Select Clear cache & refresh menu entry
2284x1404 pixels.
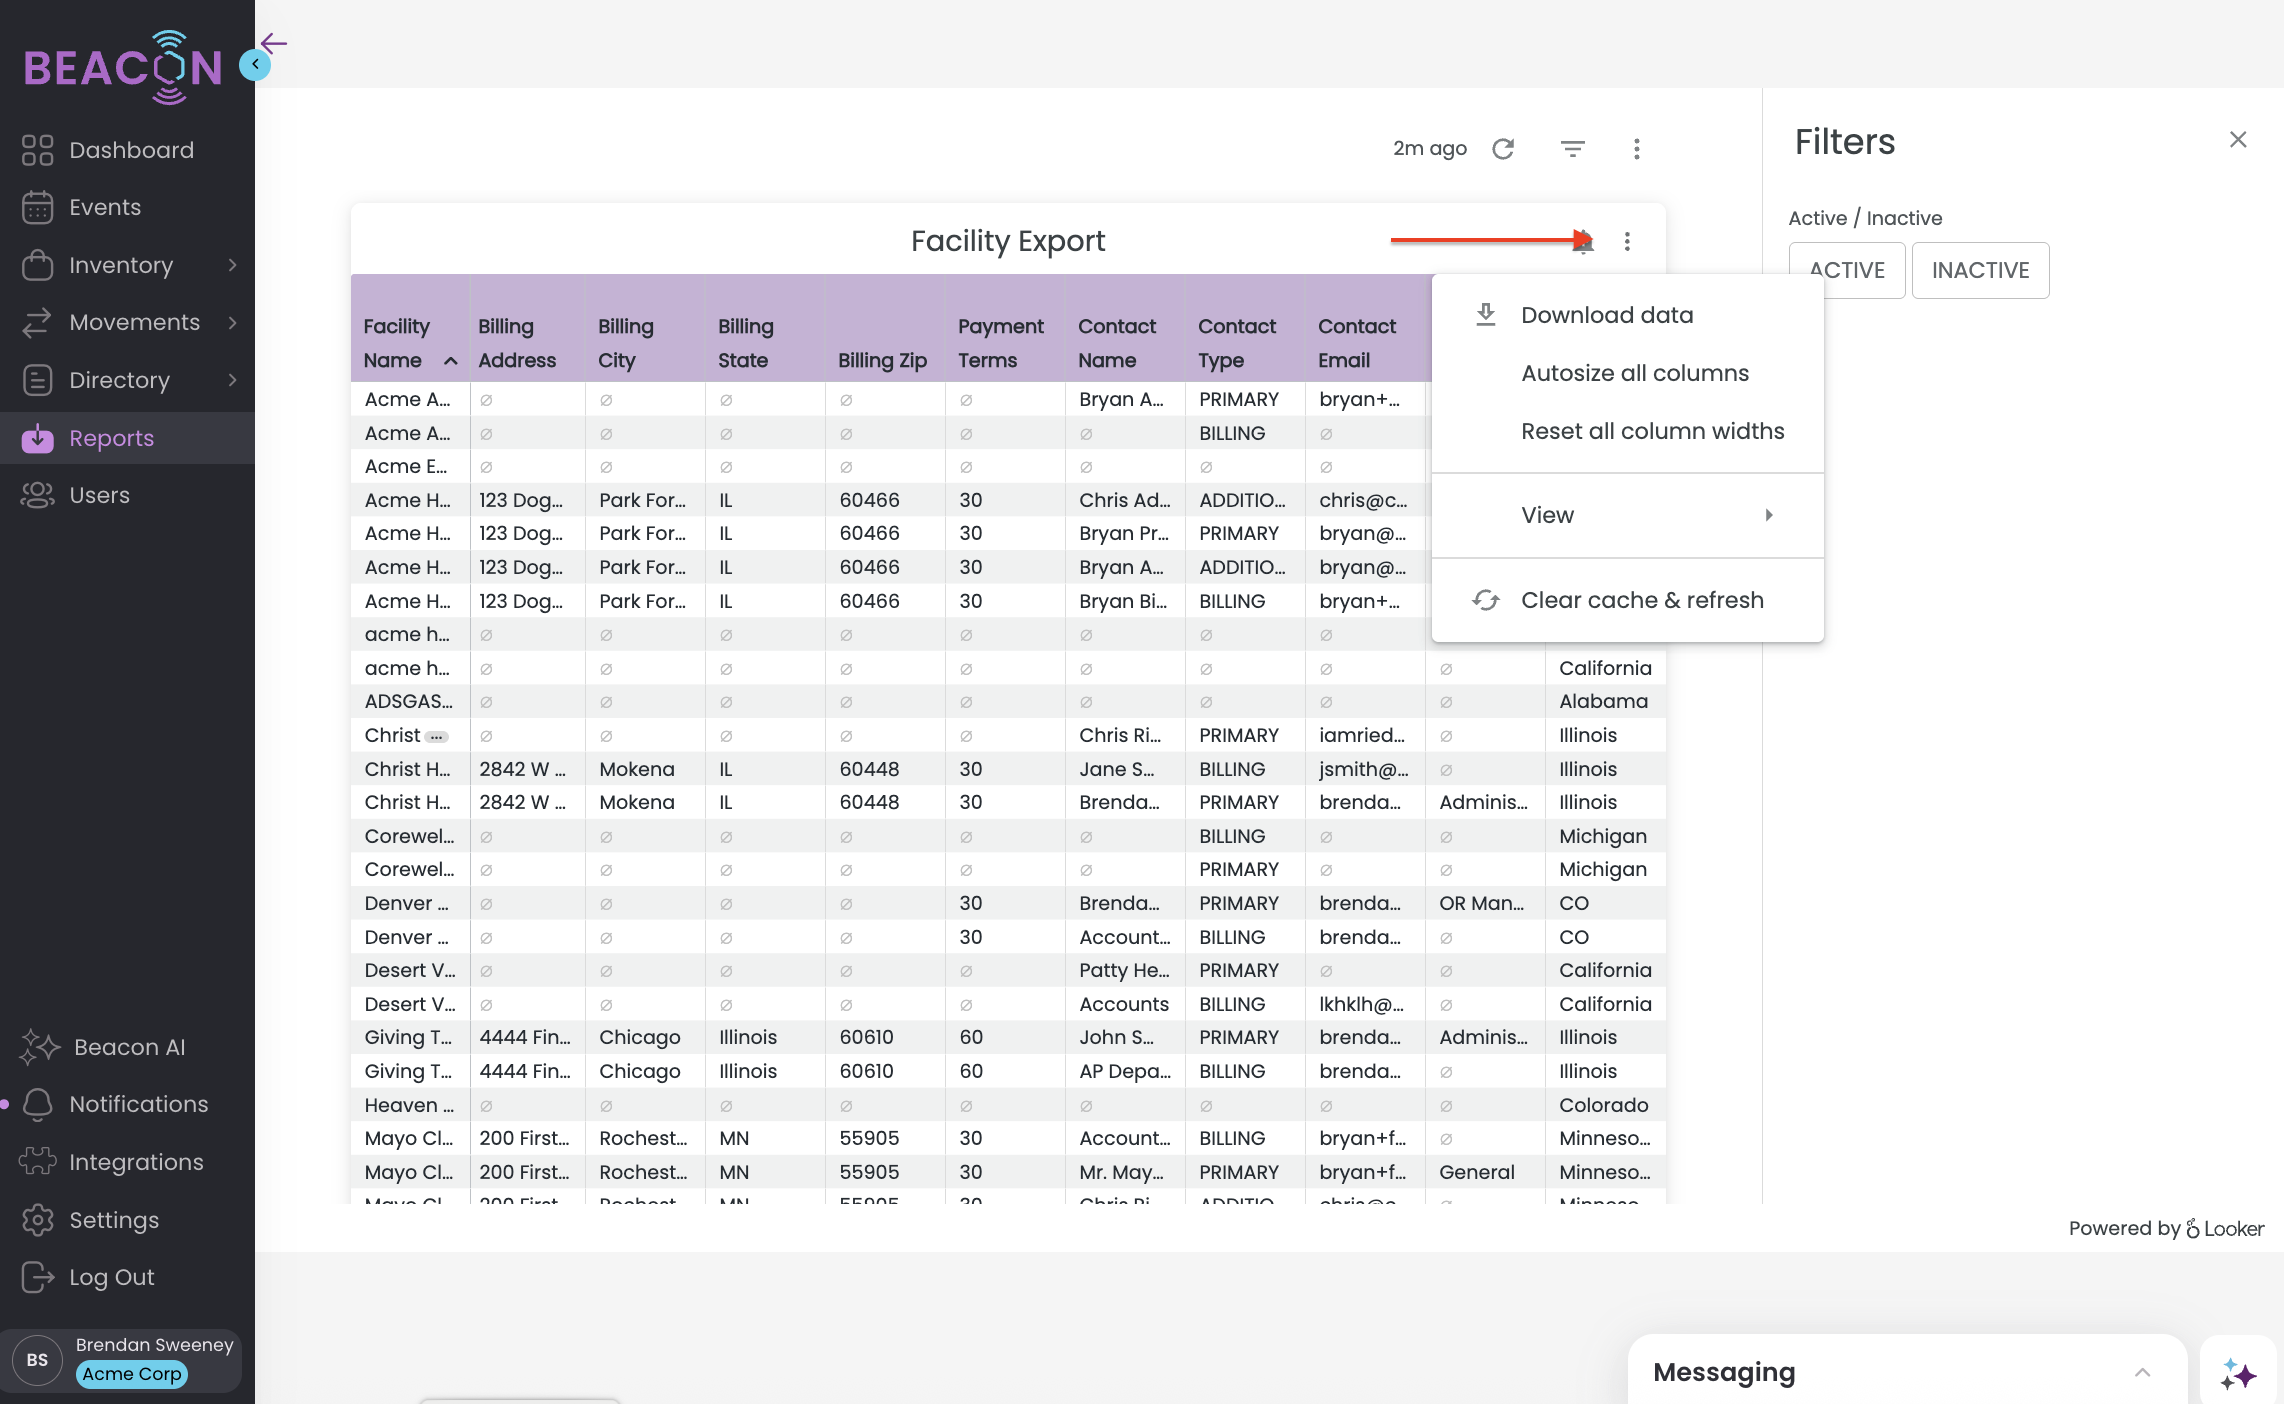1642,599
